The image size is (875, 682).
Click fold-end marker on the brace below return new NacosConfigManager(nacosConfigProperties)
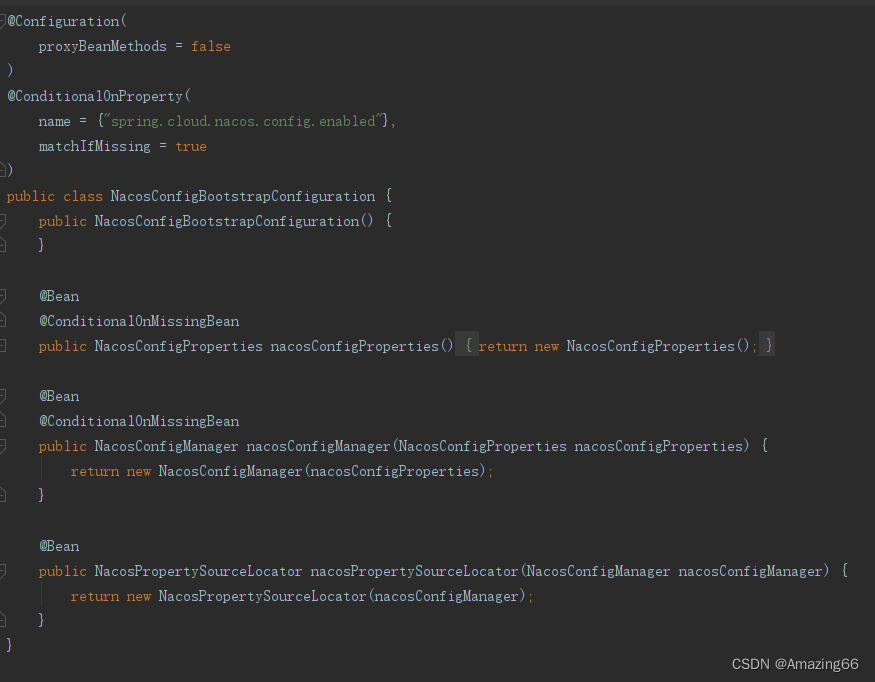coord(2,494)
